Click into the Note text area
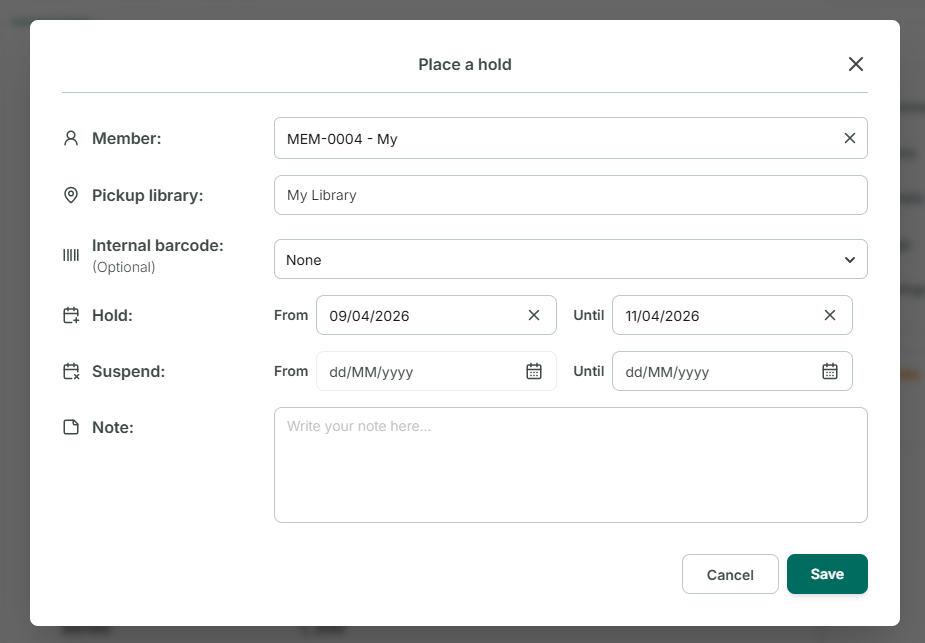 click(570, 465)
